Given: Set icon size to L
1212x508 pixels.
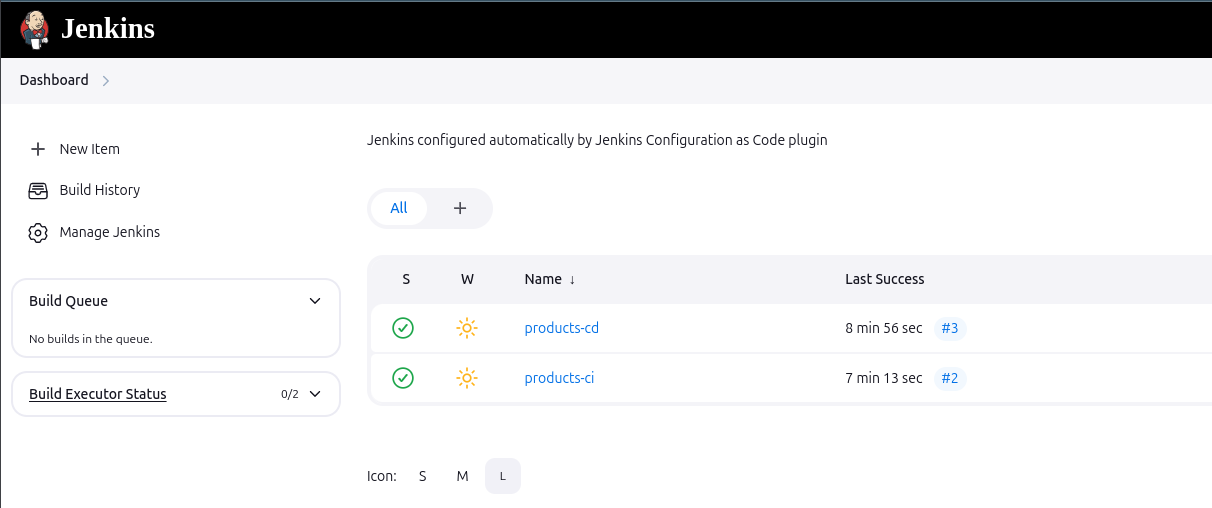Looking at the screenshot, I should point(503,476).
